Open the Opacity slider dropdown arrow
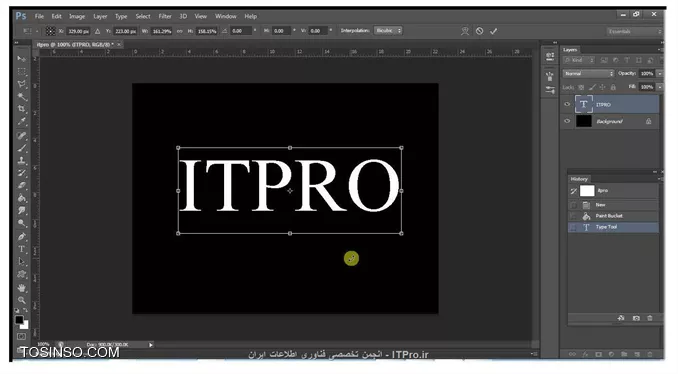The width and height of the screenshot is (678, 374). [x=660, y=74]
